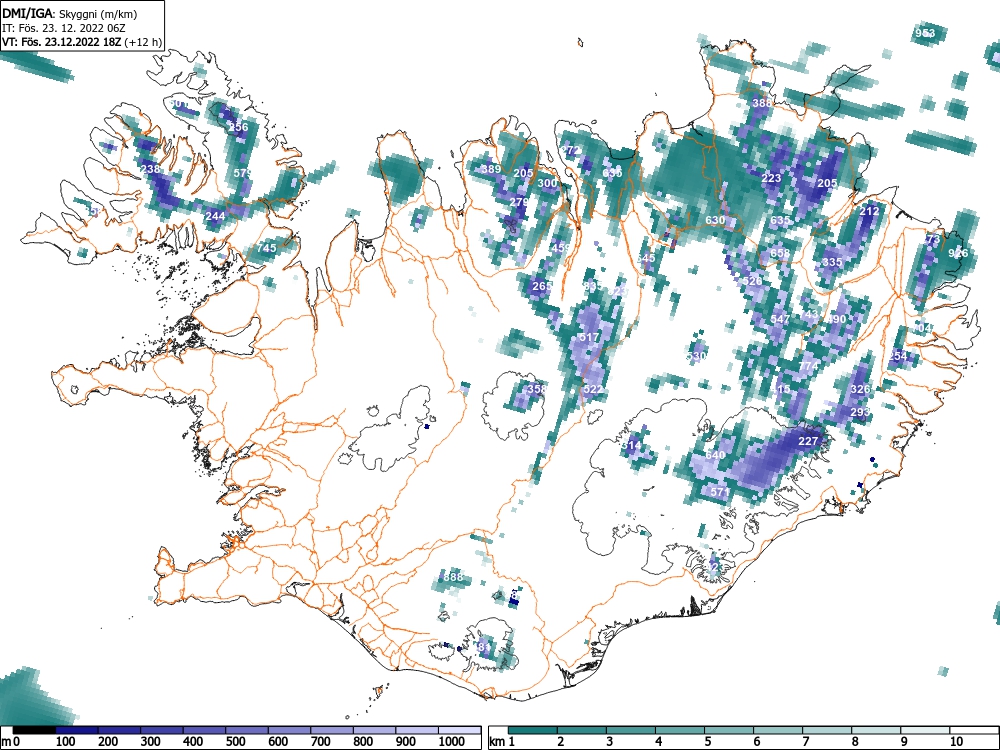The image size is (1000, 750).
Task: Pick the 3–4 km teal legend swatch
Action: click(631, 730)
